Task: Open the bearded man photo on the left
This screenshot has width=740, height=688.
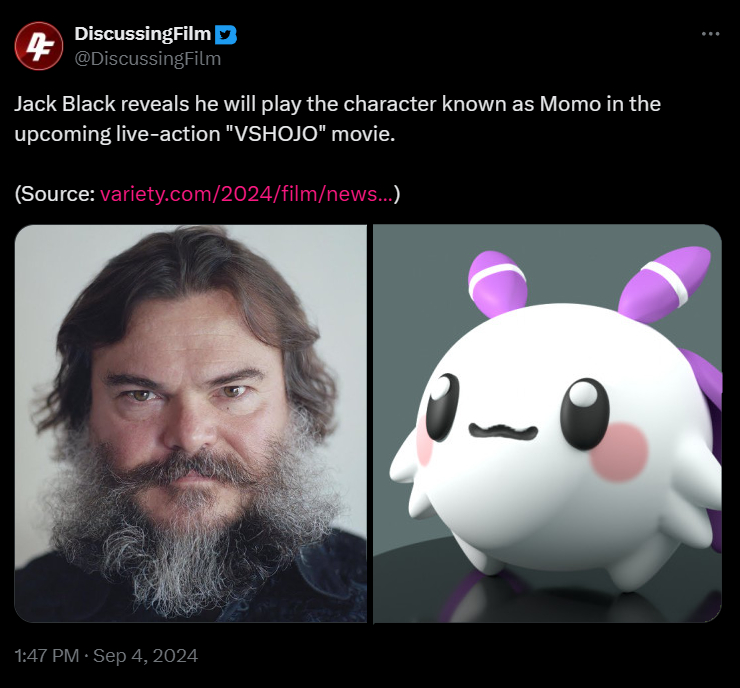Action: click(191, 424)
